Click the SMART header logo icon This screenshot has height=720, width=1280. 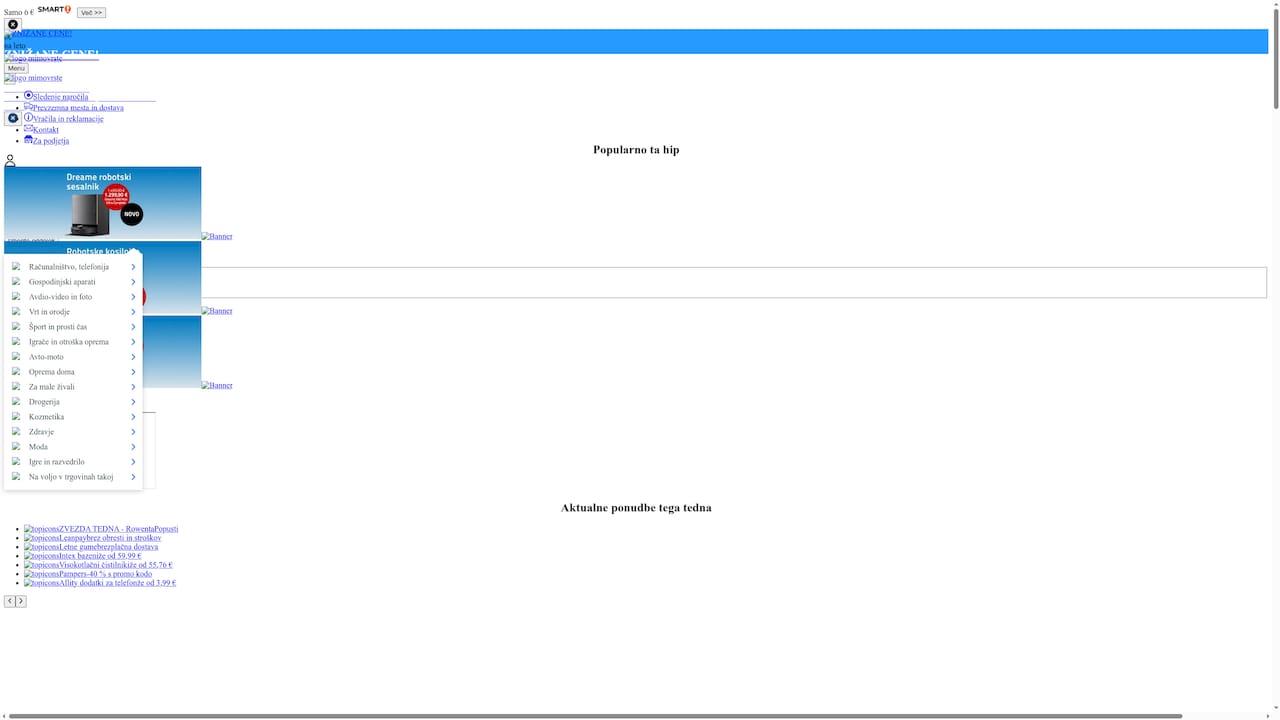pos(52,9)
